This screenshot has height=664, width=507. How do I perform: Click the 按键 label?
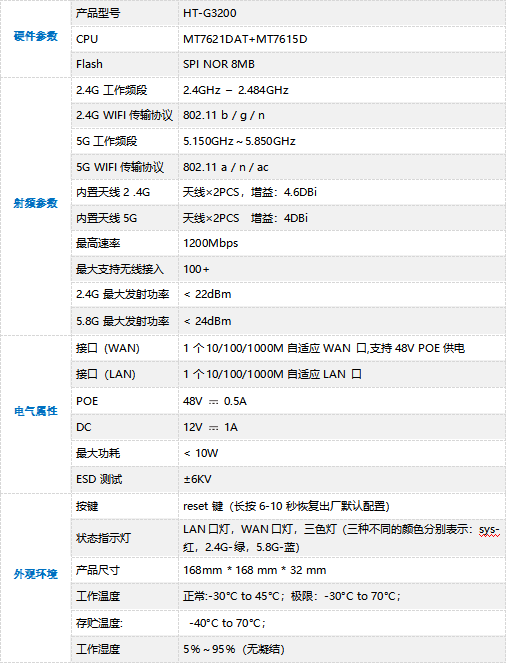click(87, 506)
